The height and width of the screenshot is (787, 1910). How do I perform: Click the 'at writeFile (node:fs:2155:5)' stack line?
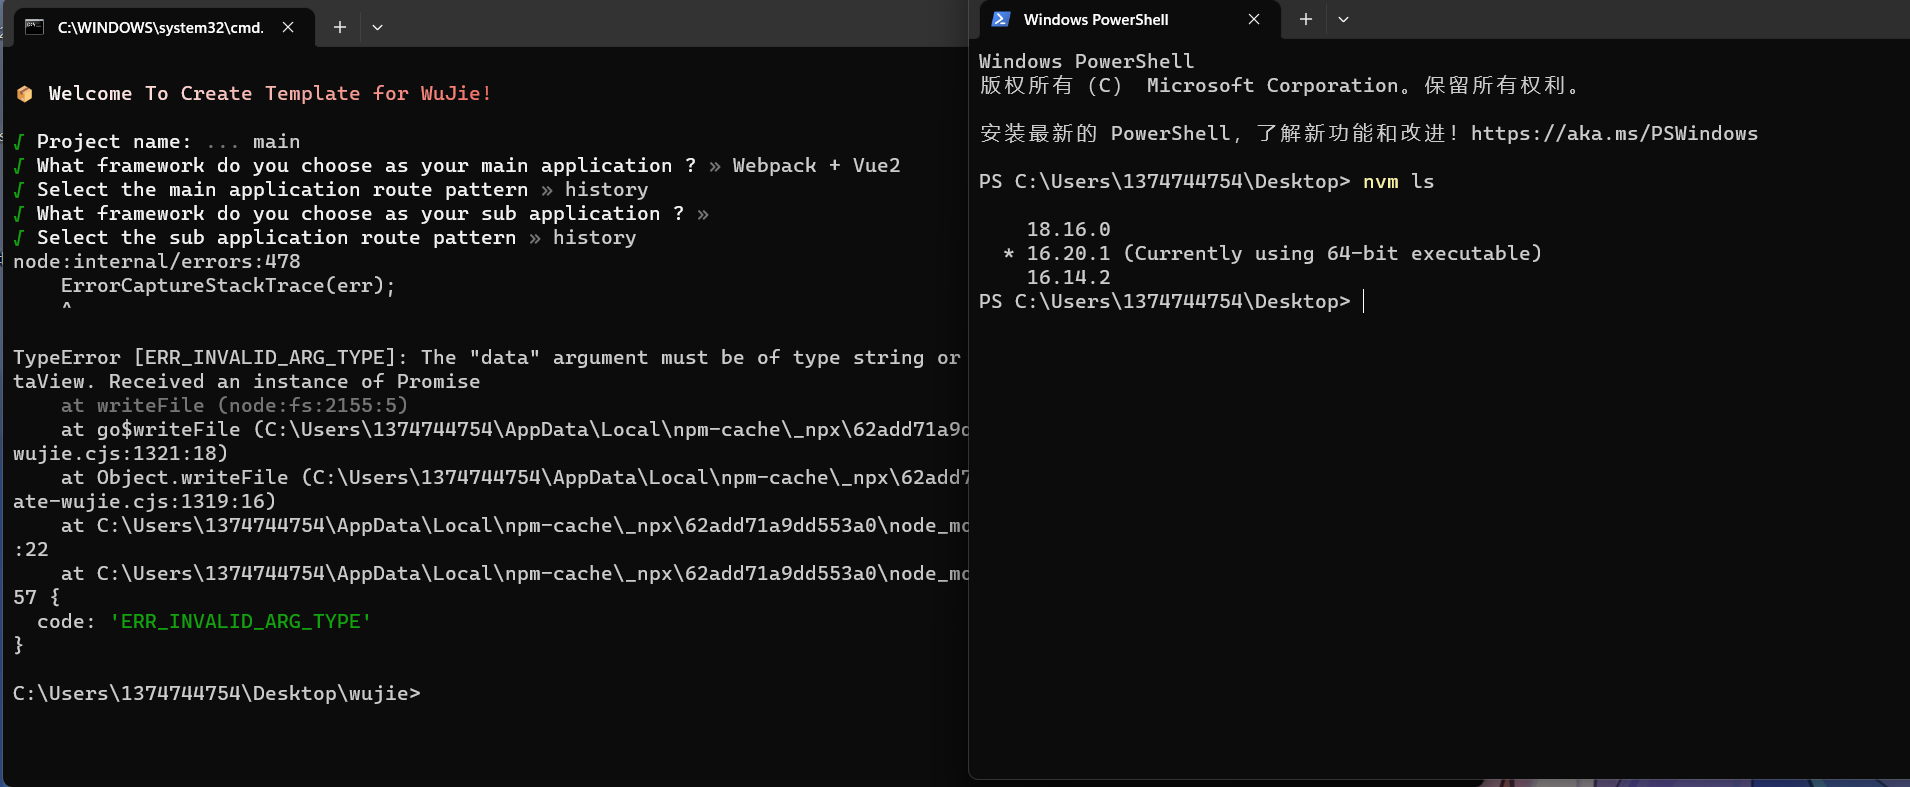234,405
